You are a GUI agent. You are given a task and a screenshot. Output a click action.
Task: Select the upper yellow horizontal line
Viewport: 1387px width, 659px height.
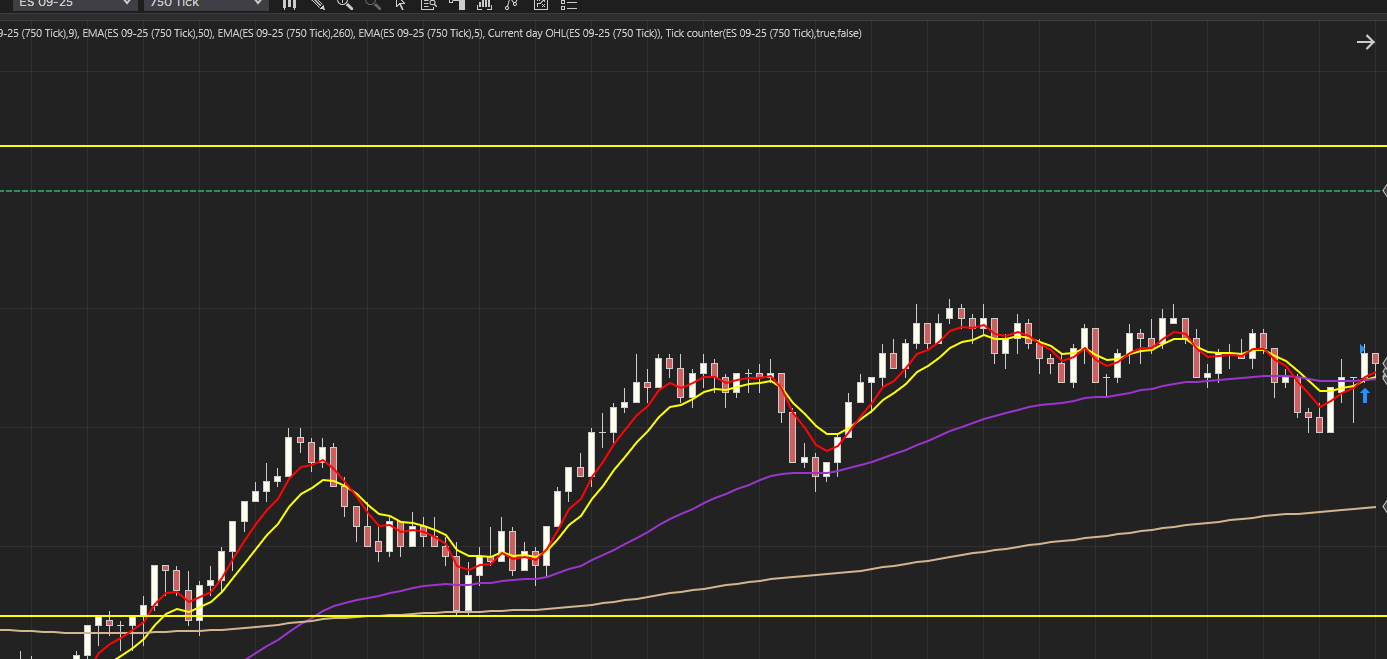(x=693, y=146)
